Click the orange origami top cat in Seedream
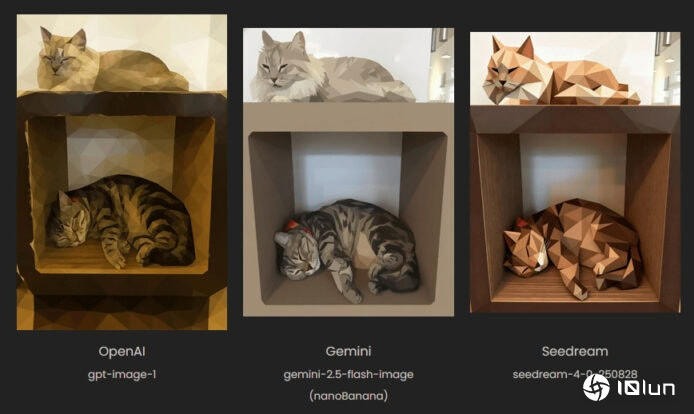Screen dimensions: 694x414 click(x=560, y=73)
